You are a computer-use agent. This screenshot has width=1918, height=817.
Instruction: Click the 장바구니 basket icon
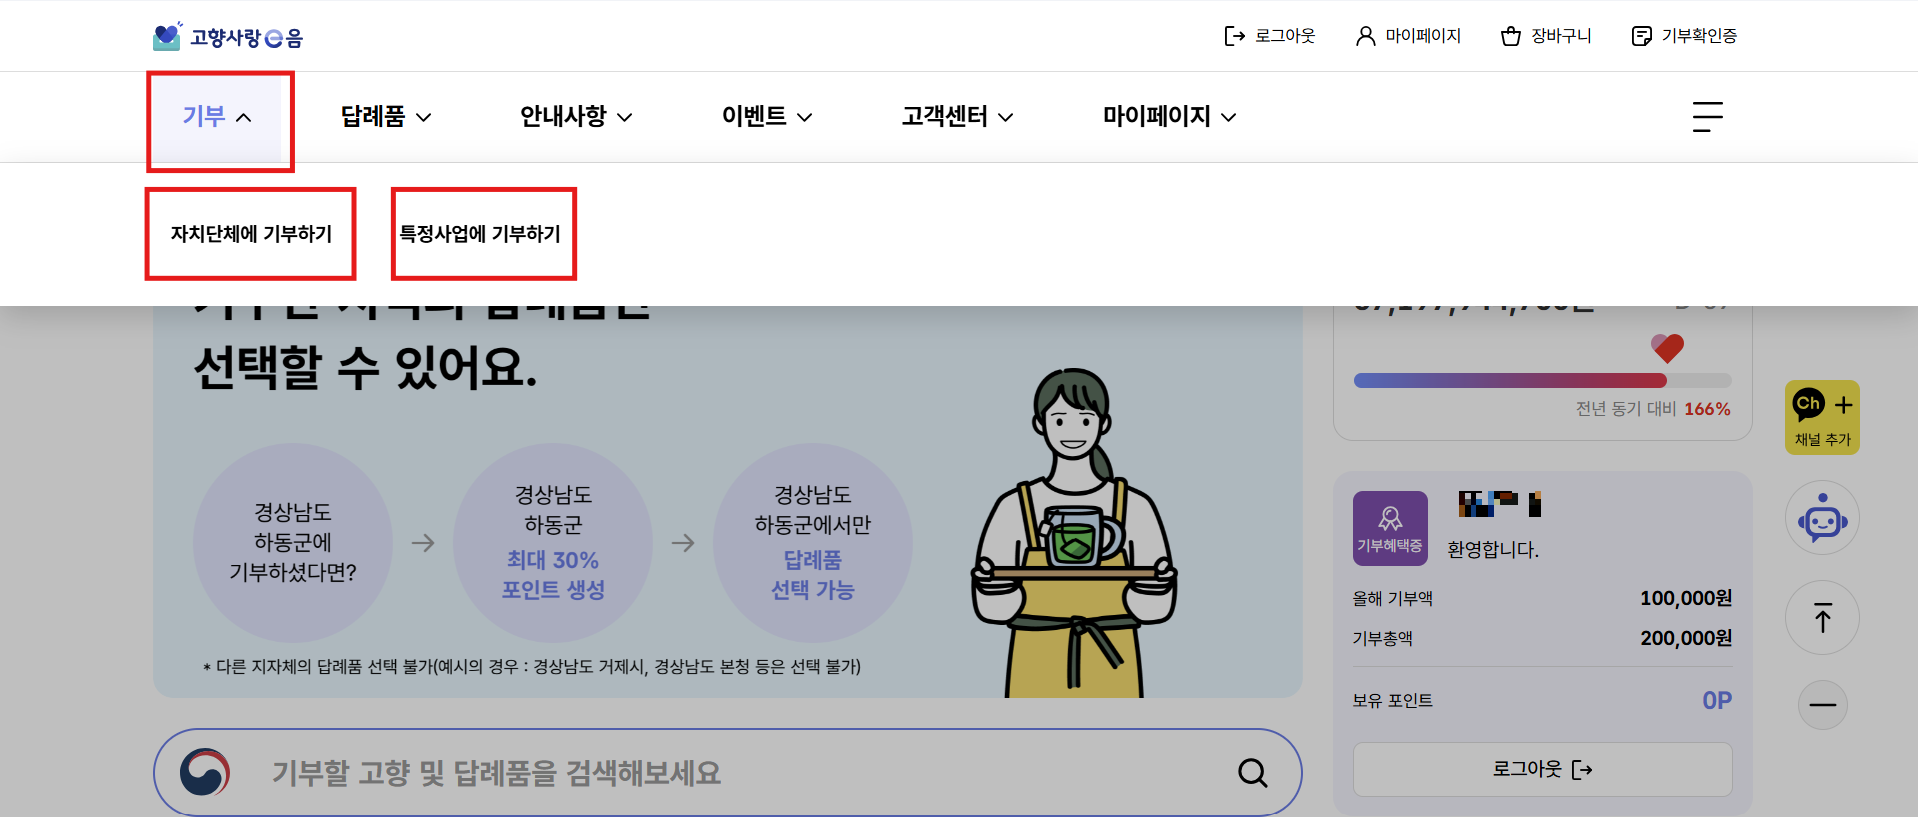point(1511,36)
